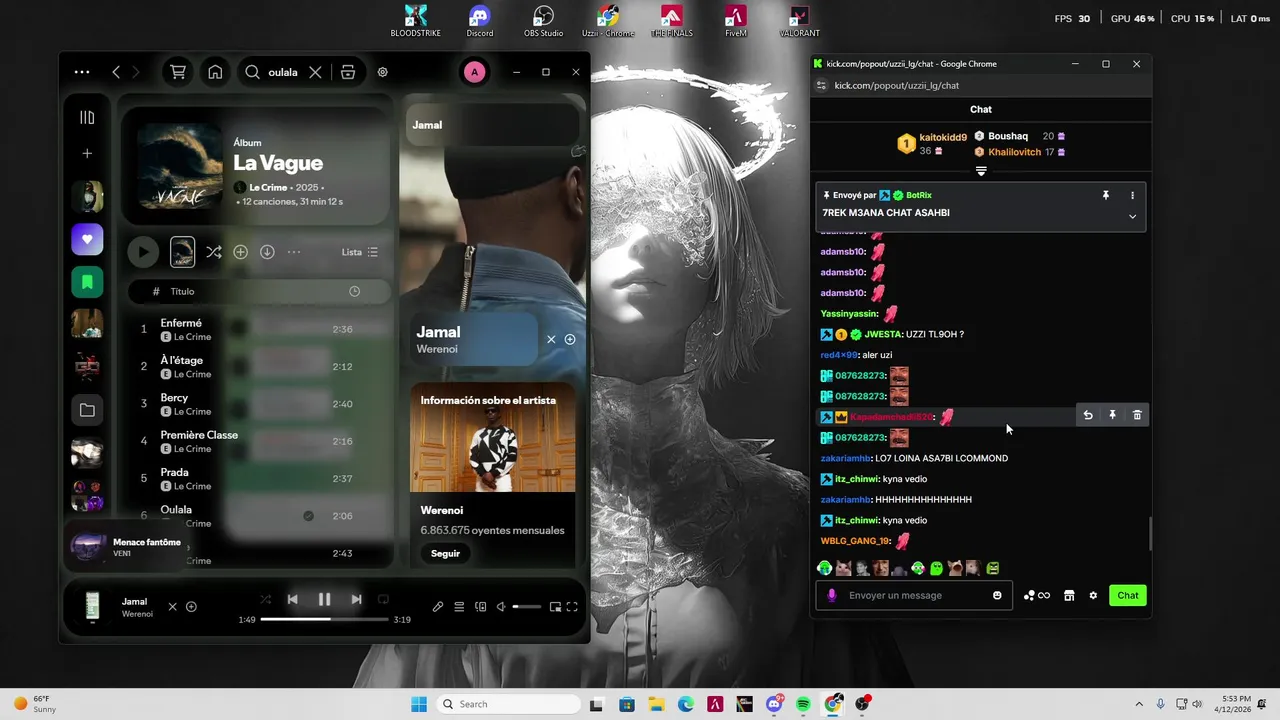This screenshot has width=1280, height=720.
Task: Open Le Crime artist link in album header
Action: coord(269,187)
